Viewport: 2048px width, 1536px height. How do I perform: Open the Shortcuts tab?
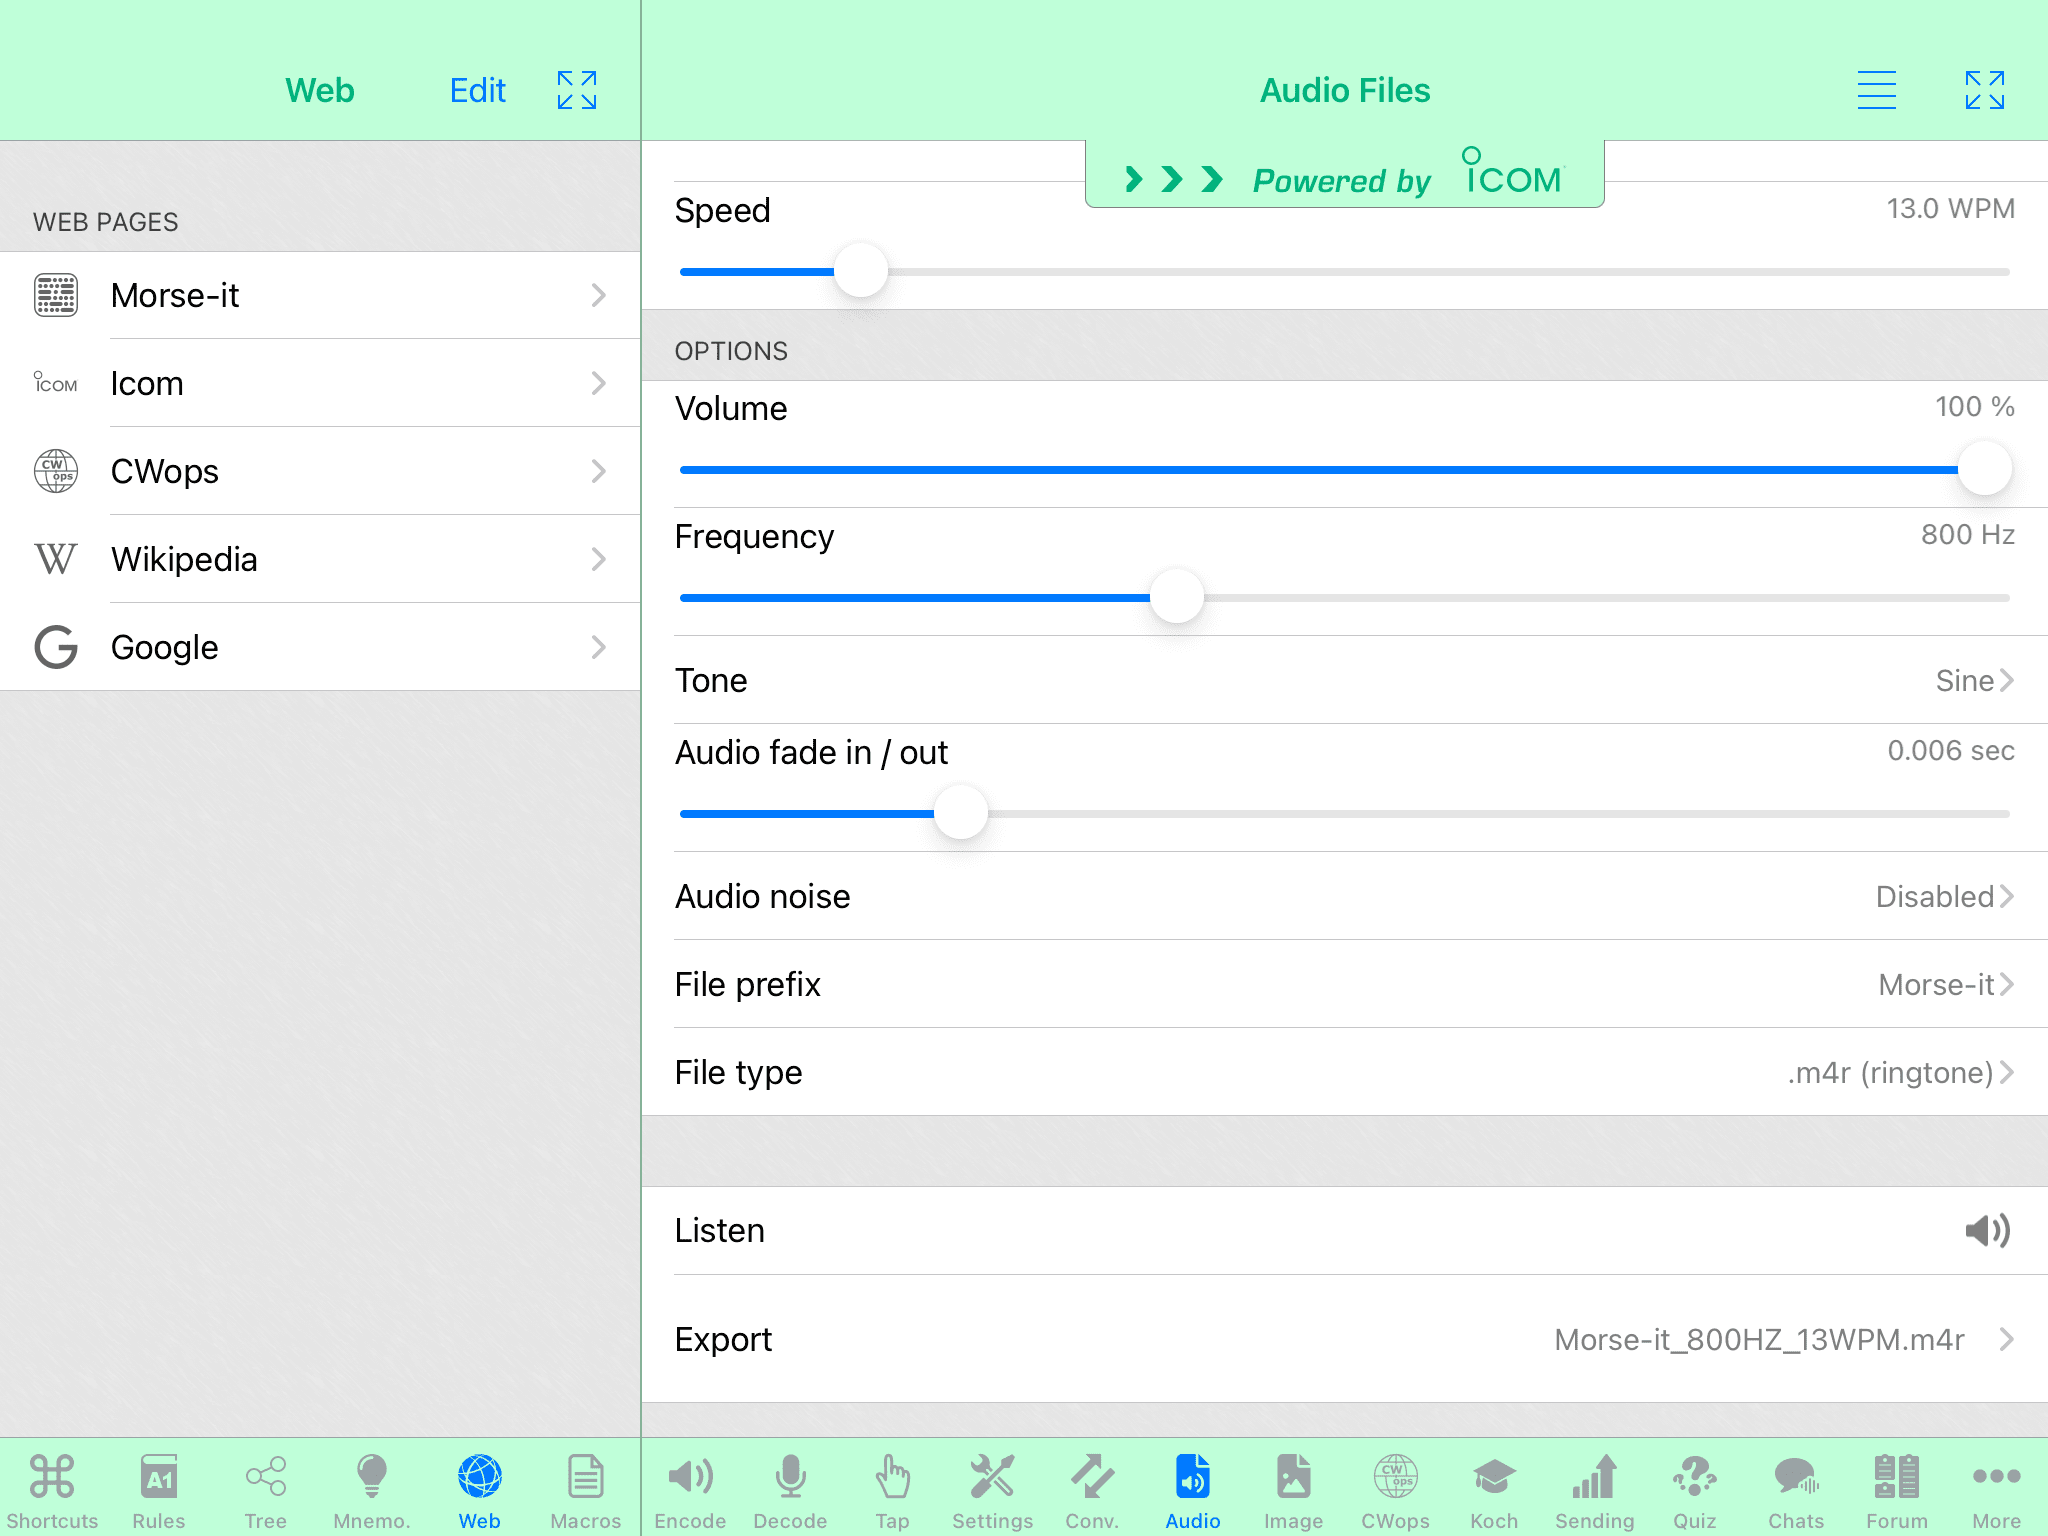[x=52, y=1491]
